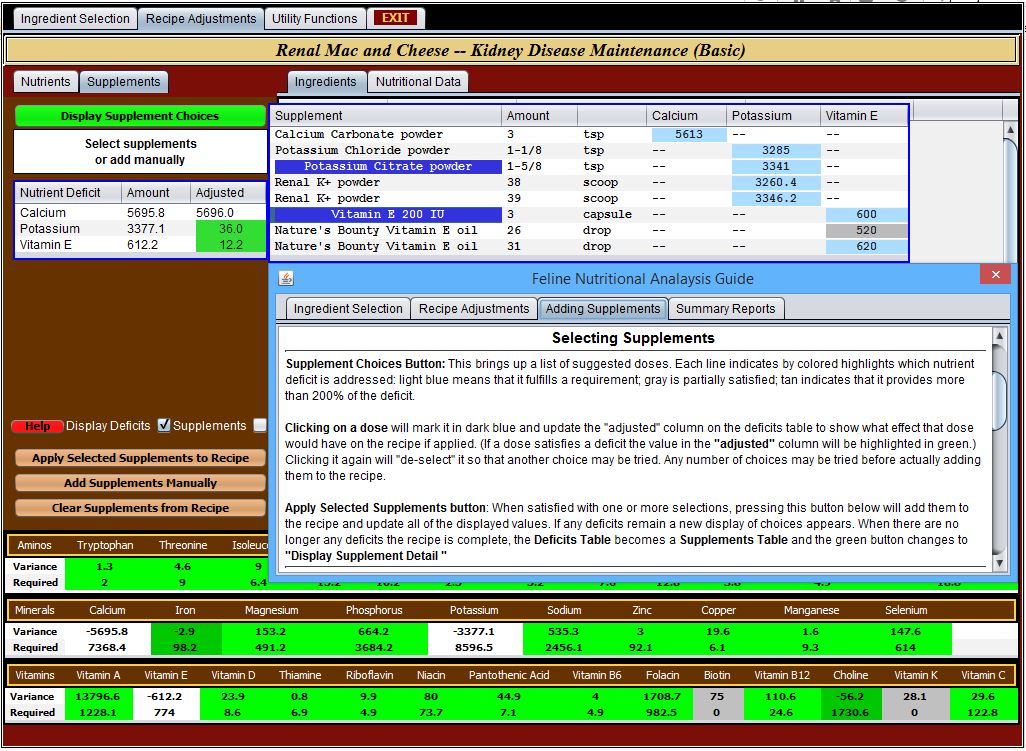Toggle the Display Deficits checkbox
Screen dimensions: 1026x751
(x=165, y=425)
